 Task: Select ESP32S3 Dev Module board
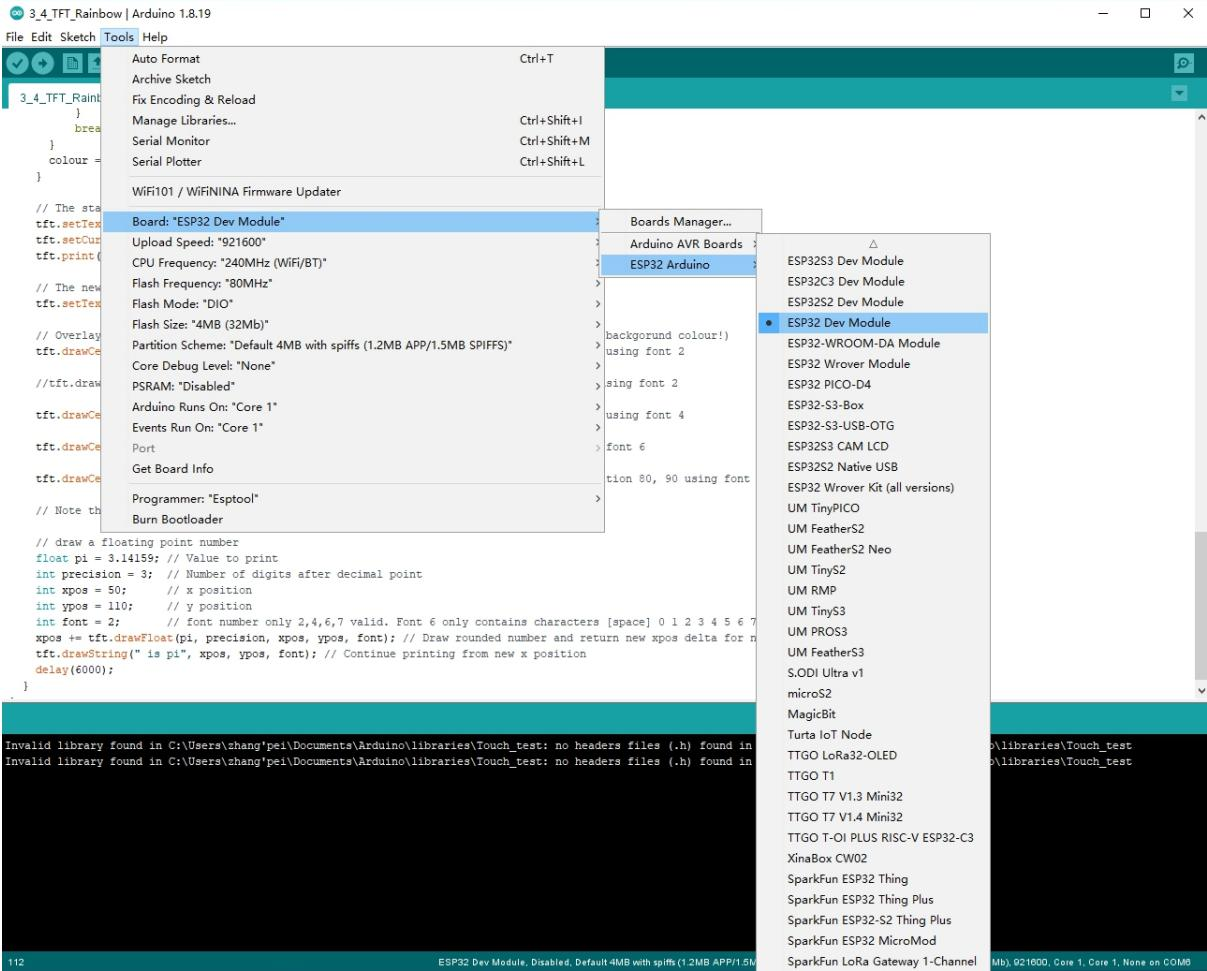873,261
